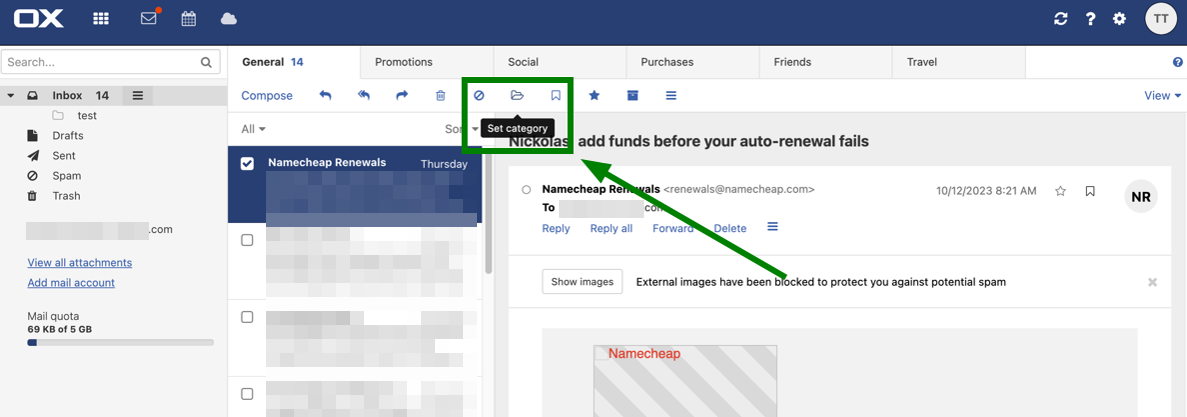The height and width of the screenshot is (417, 1187).
Task: Open the Sent folder
Action: [x=64, y=155]
